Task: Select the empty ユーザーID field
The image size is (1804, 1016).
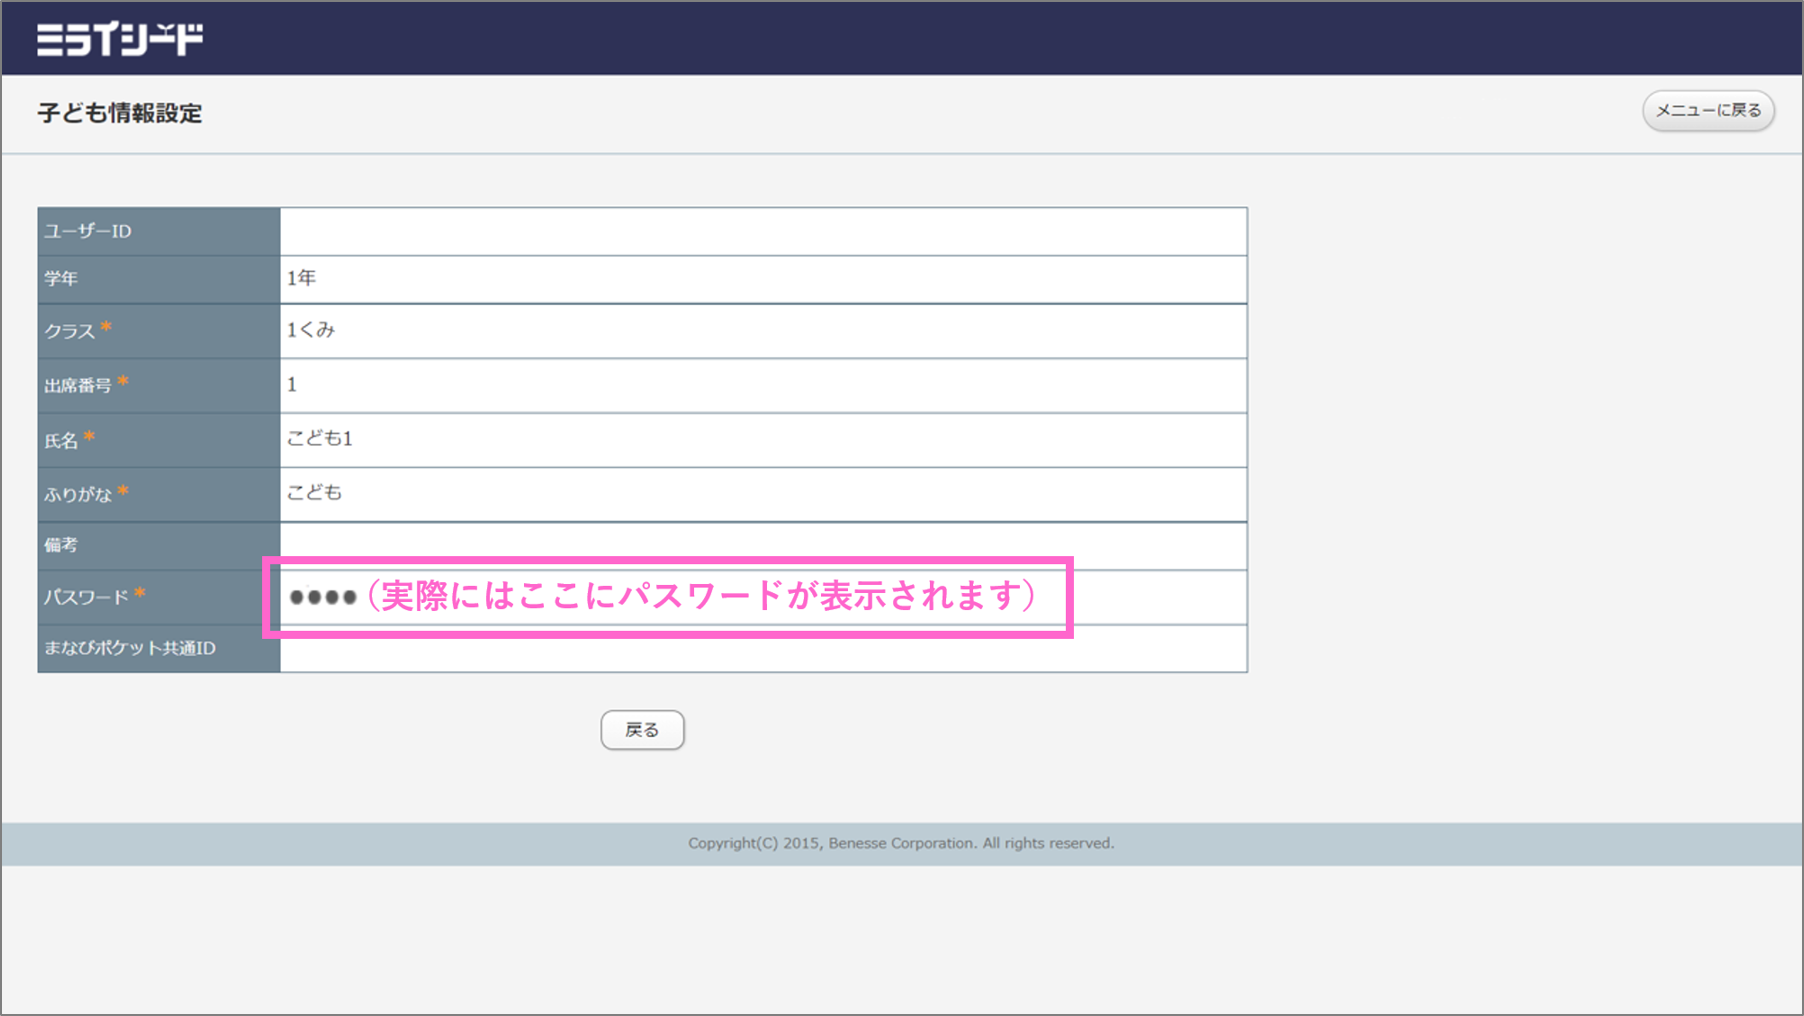Action: click(760, 231)
